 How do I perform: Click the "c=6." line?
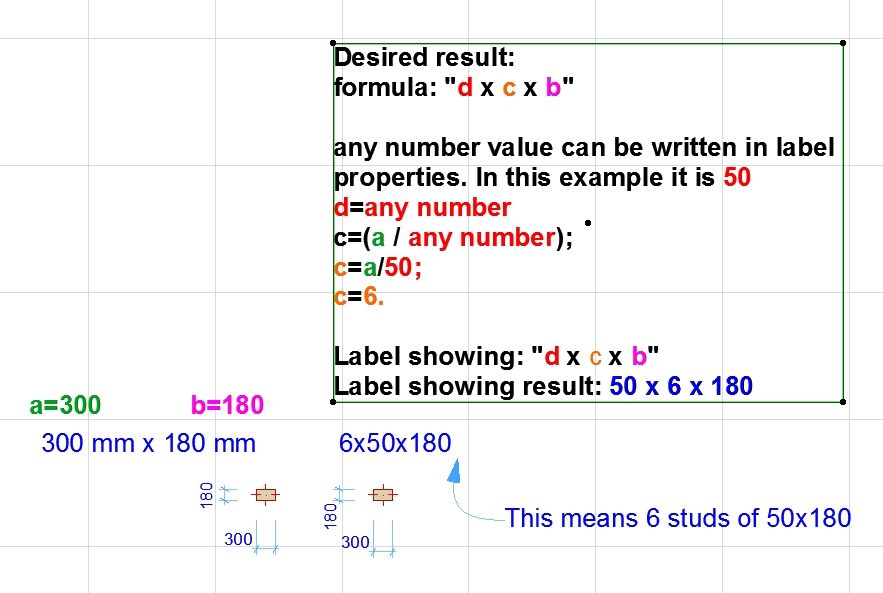359,297
